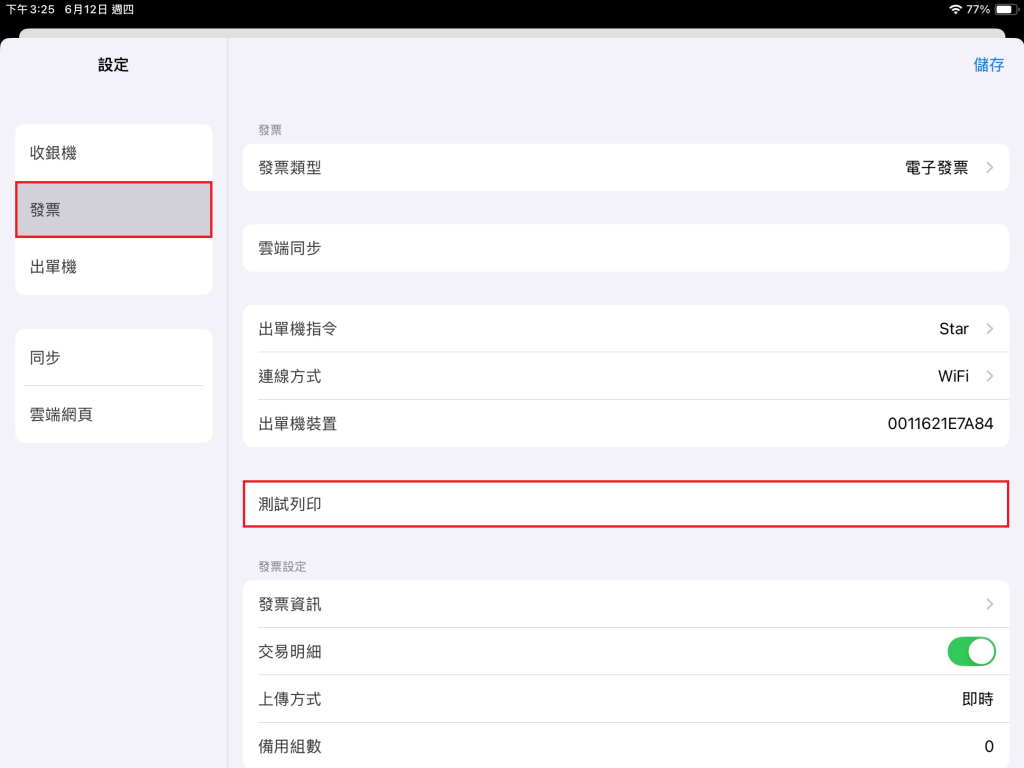Tap the chevron next to WiFi
1024x768 pixels.
(x=990, y=376)
